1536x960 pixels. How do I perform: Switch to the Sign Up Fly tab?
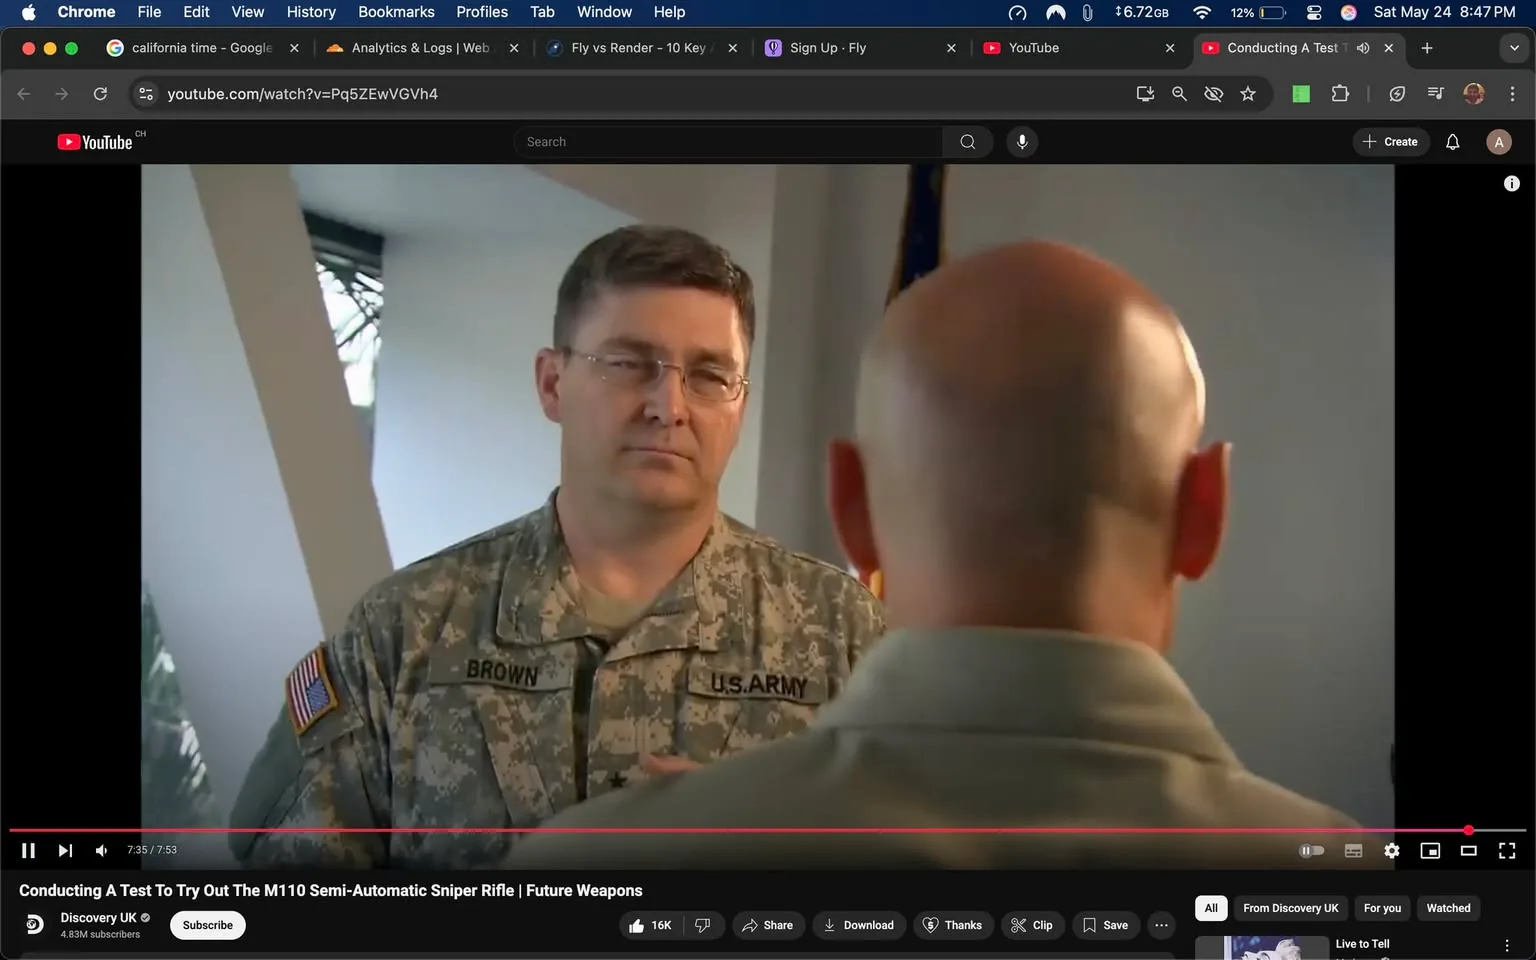(x=849, y=47)
